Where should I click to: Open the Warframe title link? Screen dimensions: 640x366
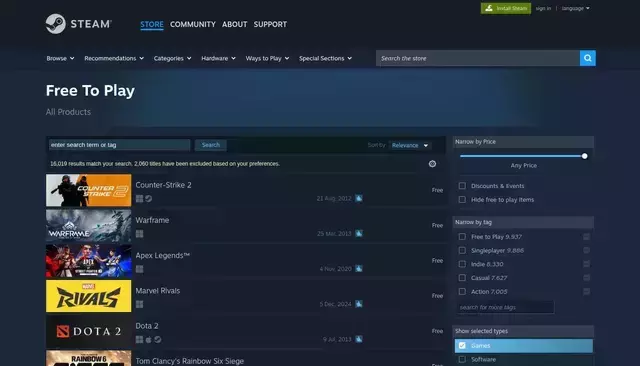pos(152,220)
